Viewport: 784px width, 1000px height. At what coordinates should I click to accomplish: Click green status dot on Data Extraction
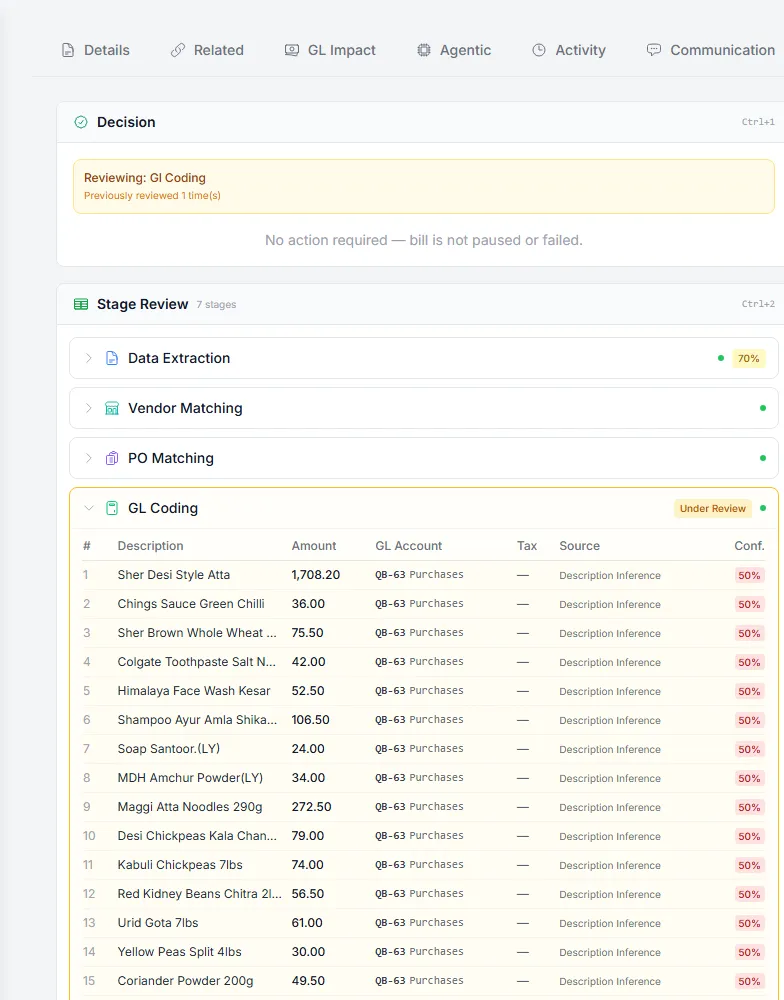coord(721,358)
